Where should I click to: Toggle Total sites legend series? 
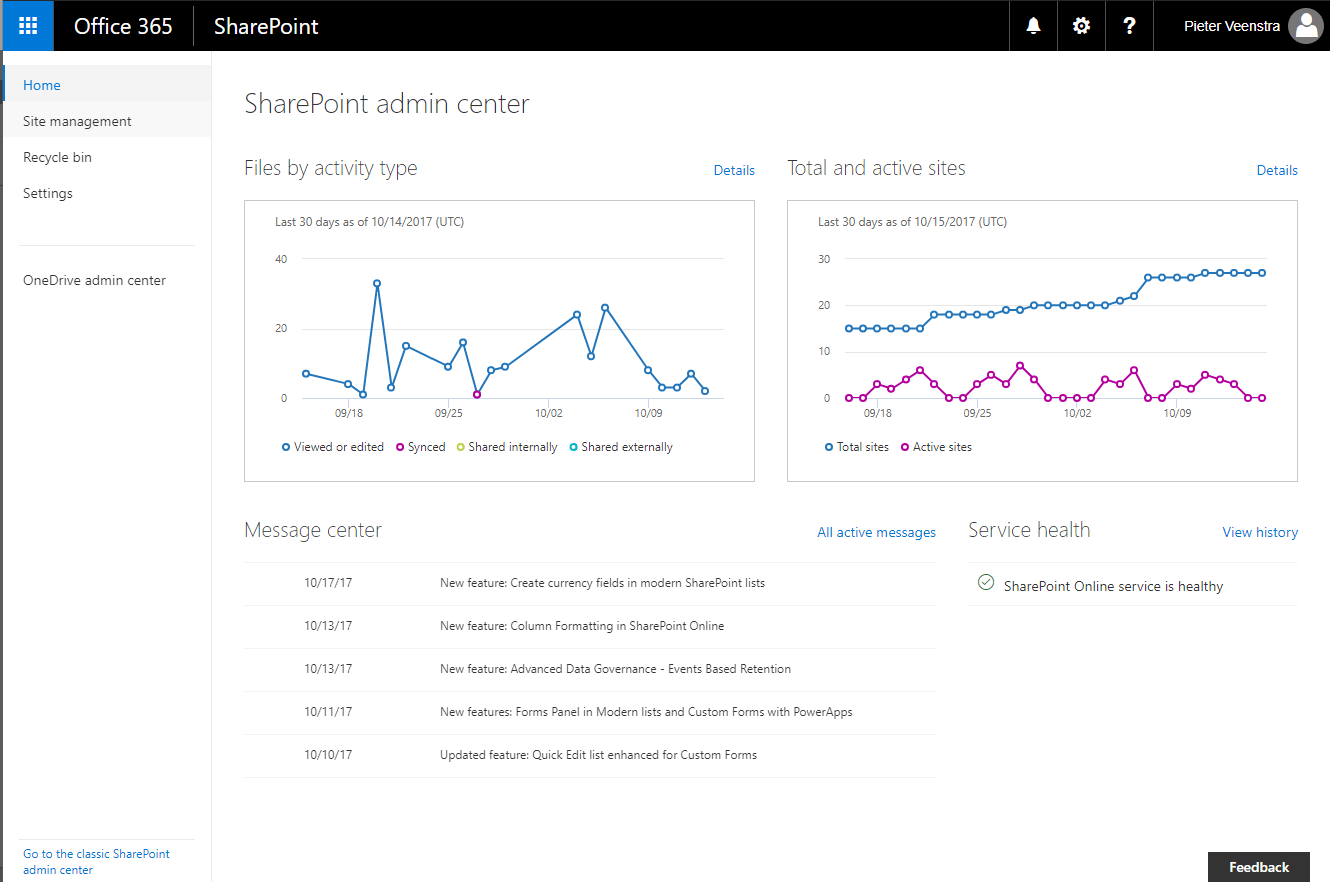(857, 447)
